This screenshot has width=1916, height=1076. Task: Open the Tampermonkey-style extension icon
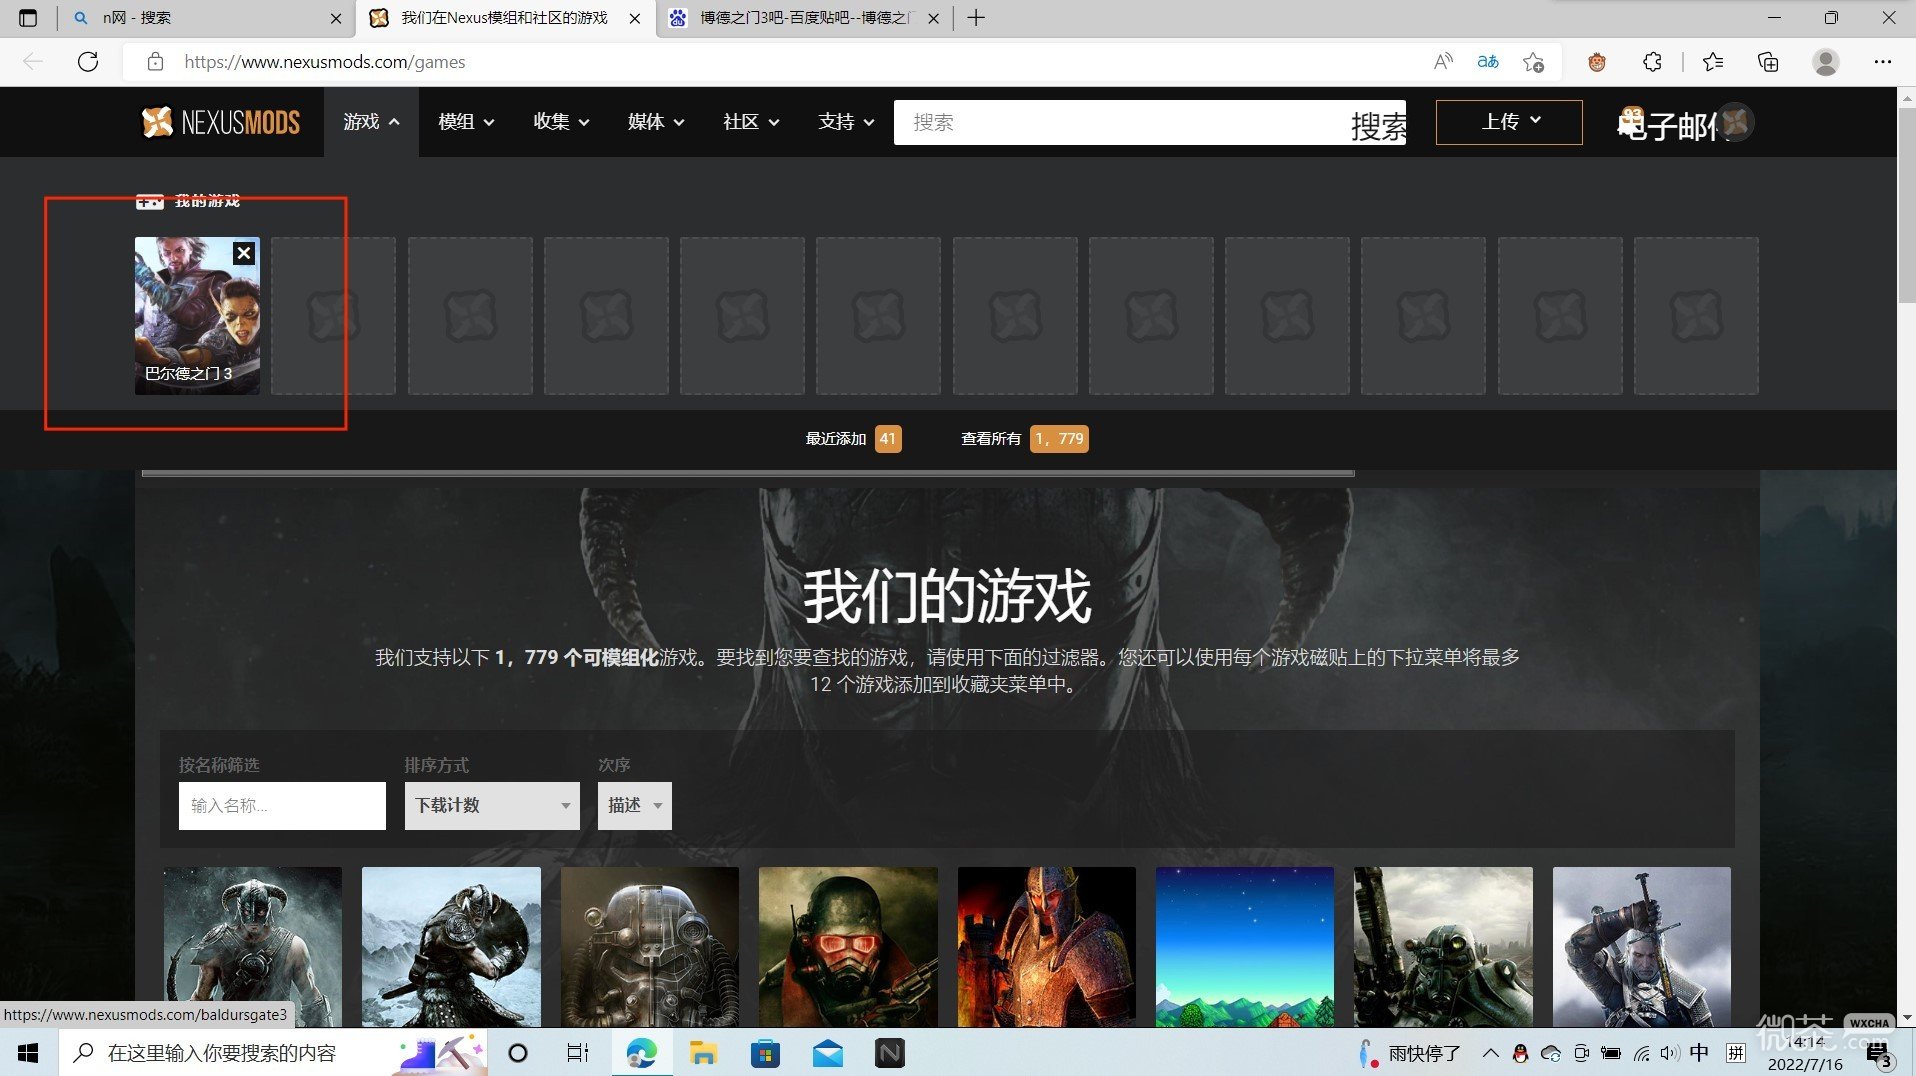click(1597, 62)
